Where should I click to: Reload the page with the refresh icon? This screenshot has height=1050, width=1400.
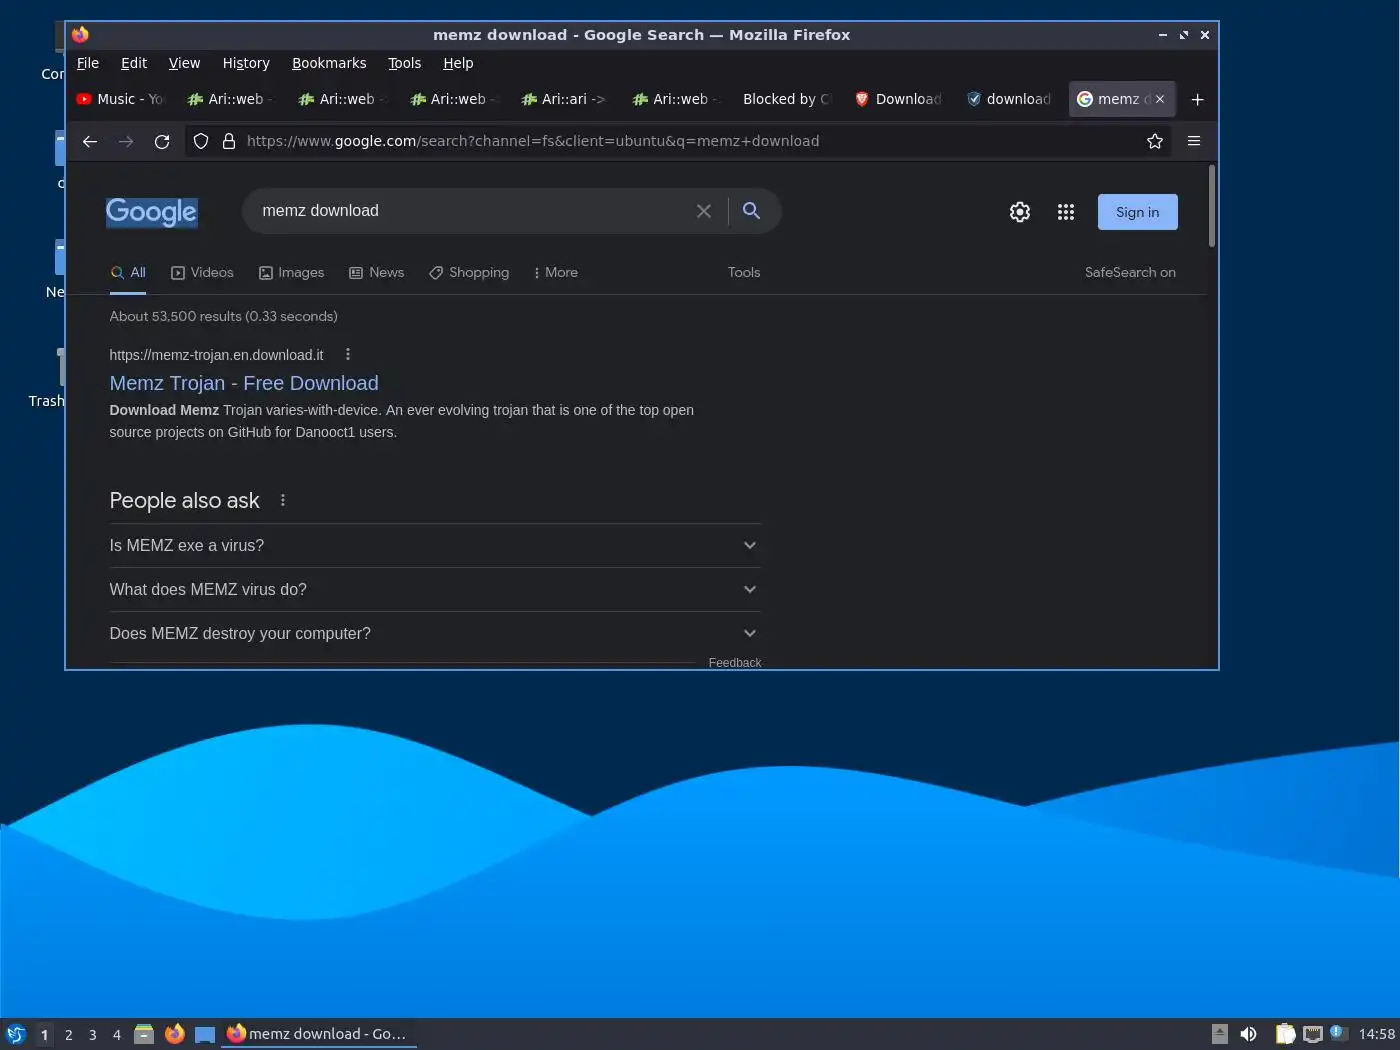(162, 141)
